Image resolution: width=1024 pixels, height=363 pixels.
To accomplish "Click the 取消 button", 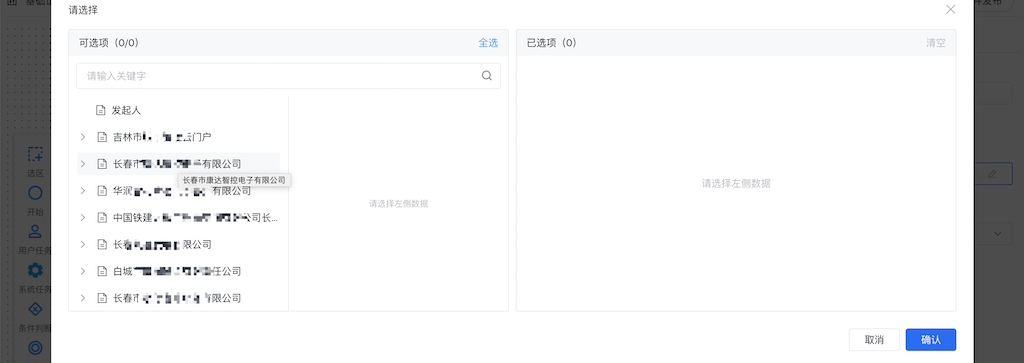I will (874, 339).
